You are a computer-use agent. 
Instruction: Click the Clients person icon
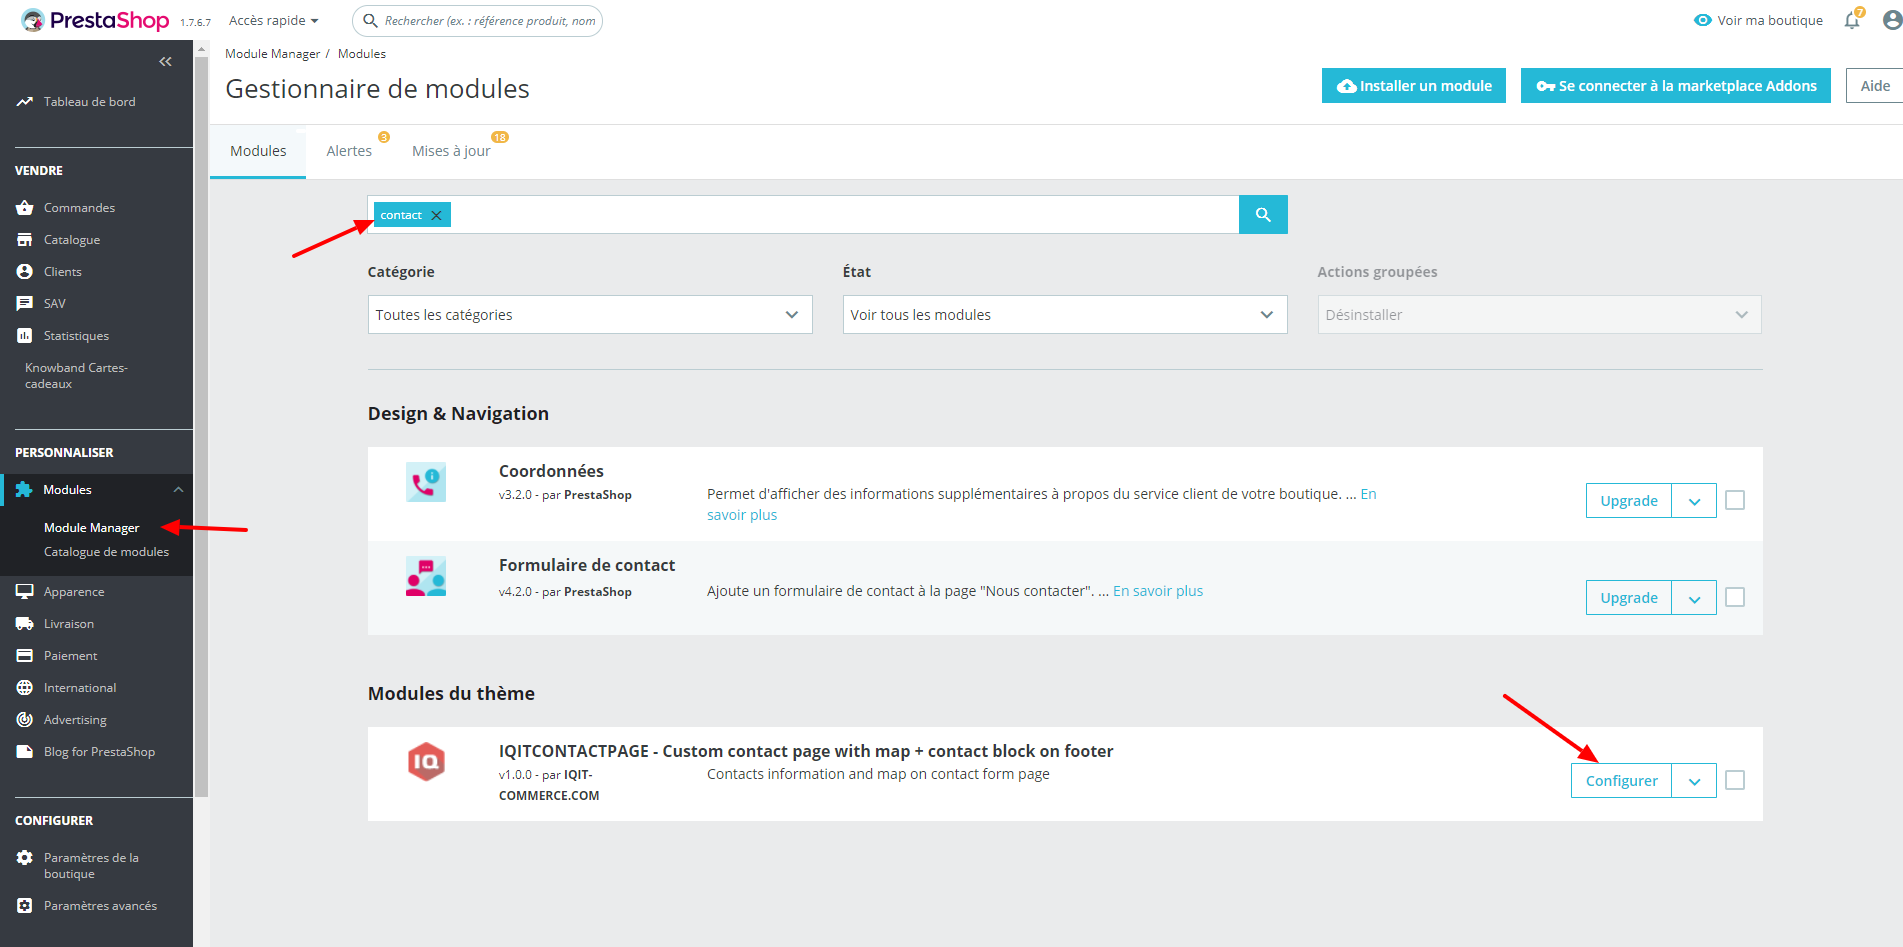25,272
